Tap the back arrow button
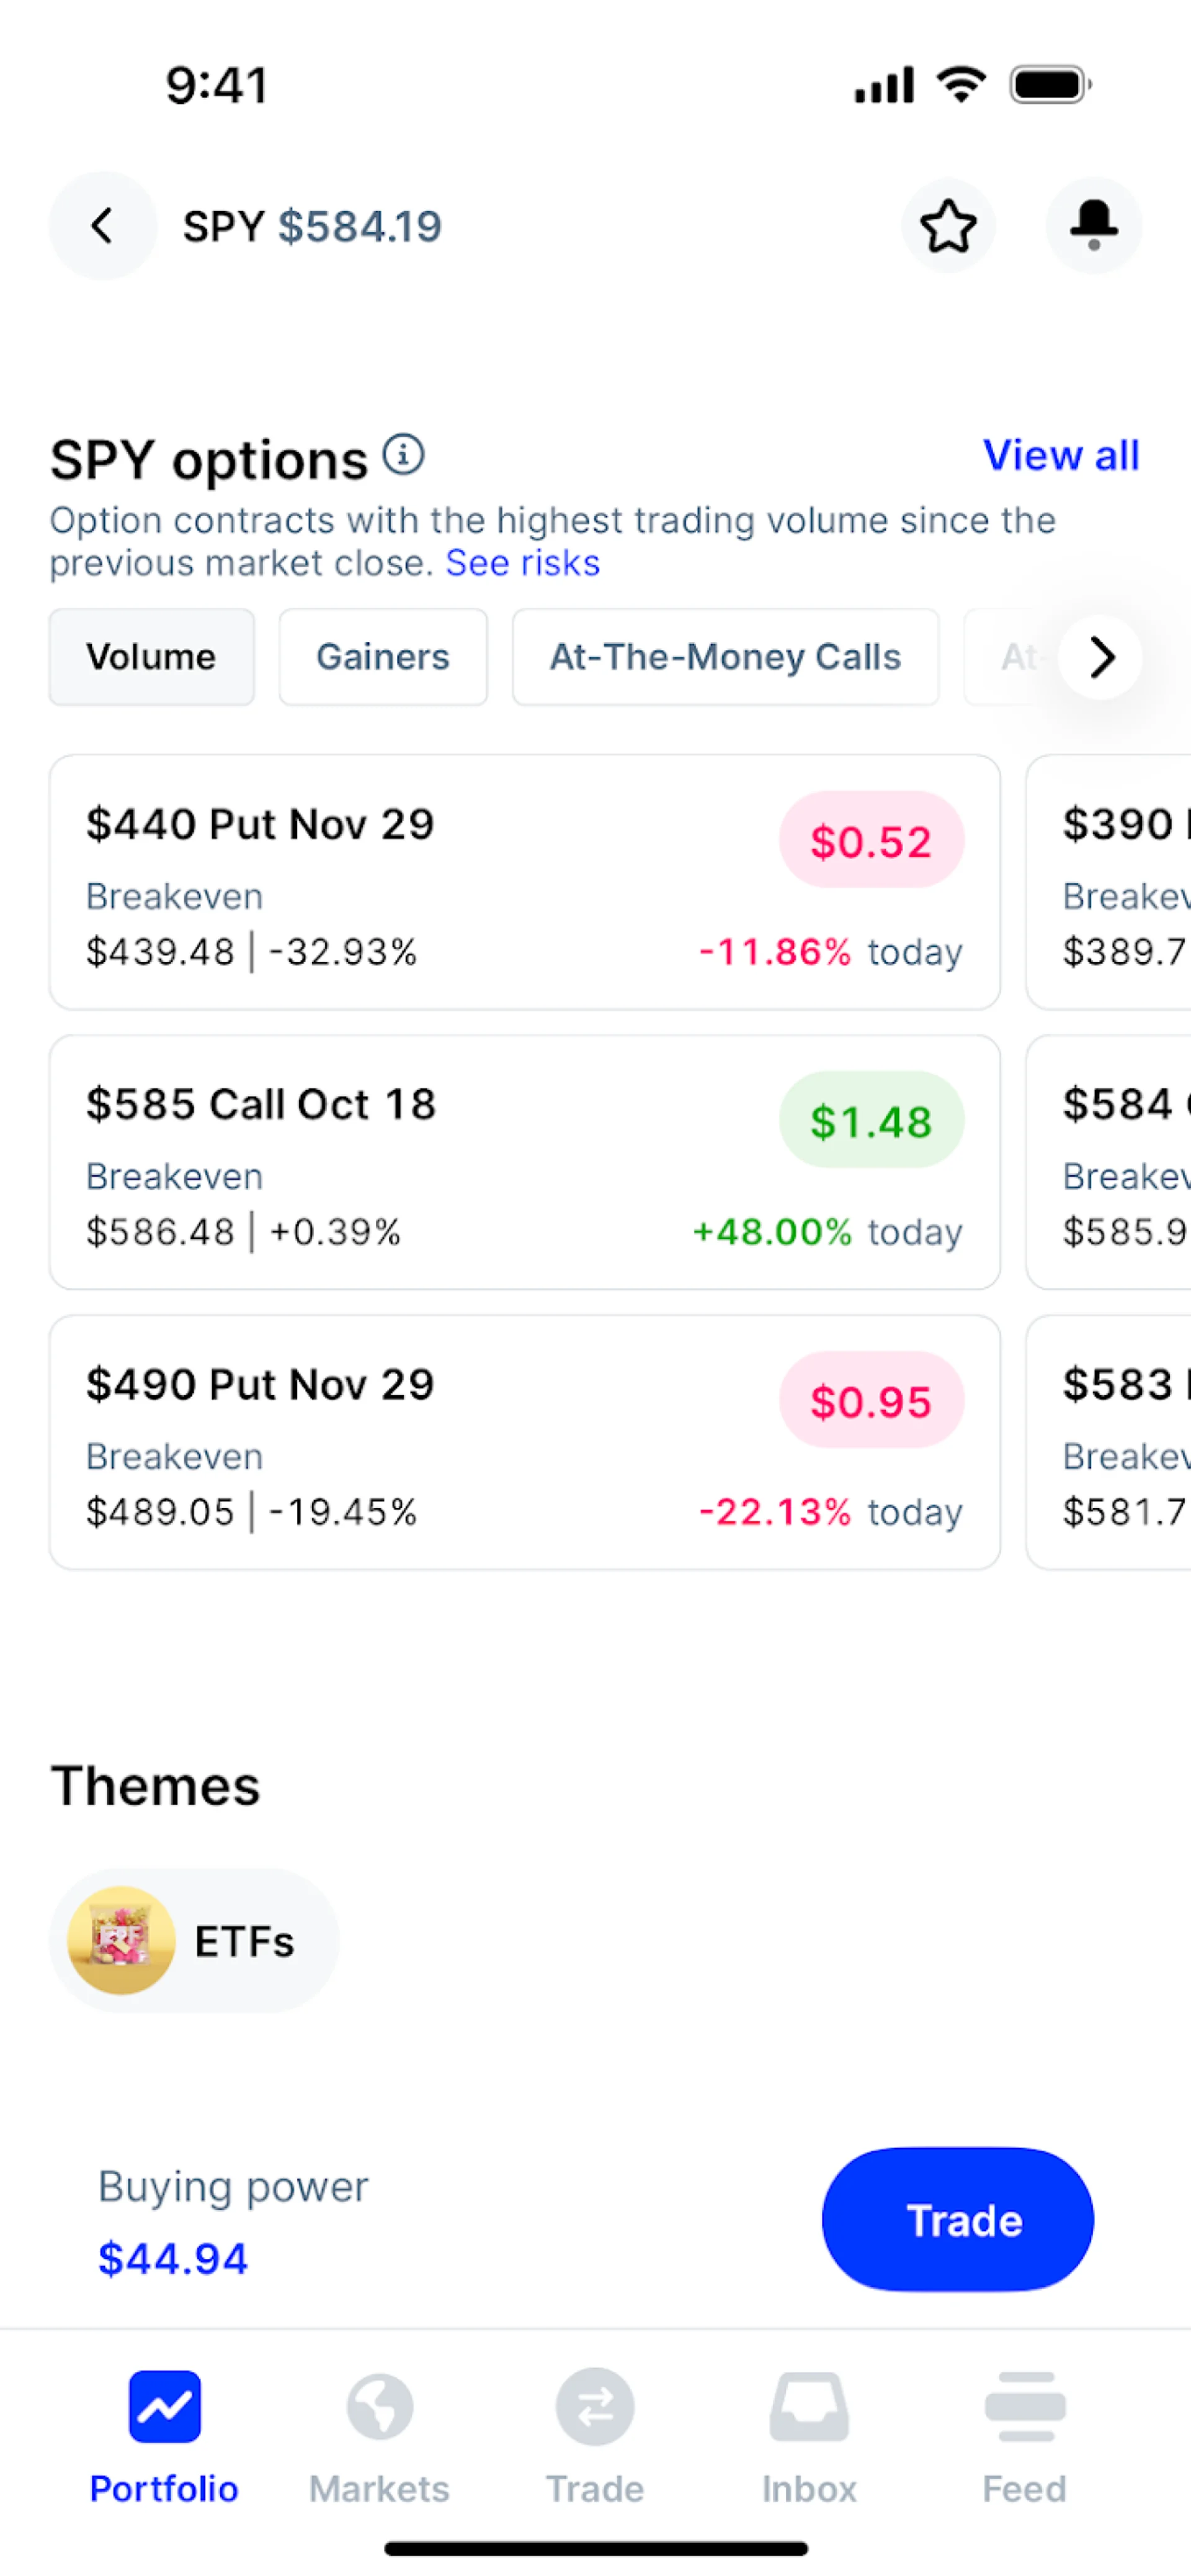 pos(102,226)
